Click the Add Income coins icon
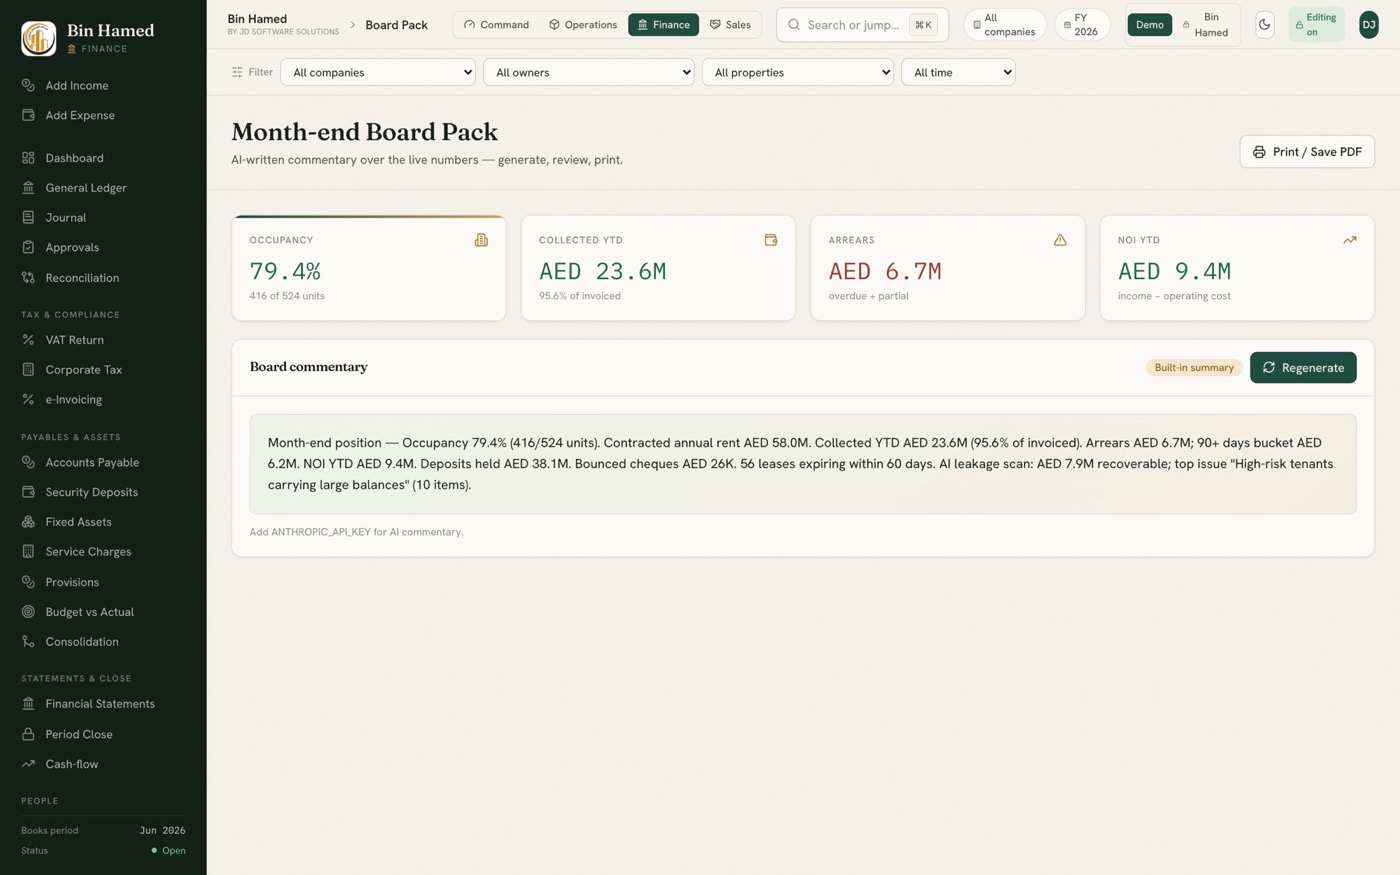Image resolution: width=1400 pixels, height=875 pixels. pos(28,85)
